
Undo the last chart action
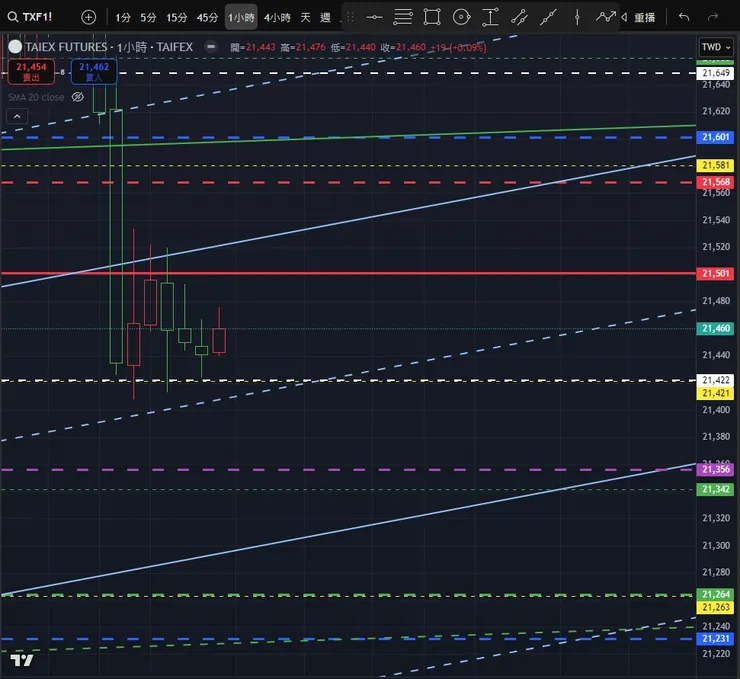[684, 17]
